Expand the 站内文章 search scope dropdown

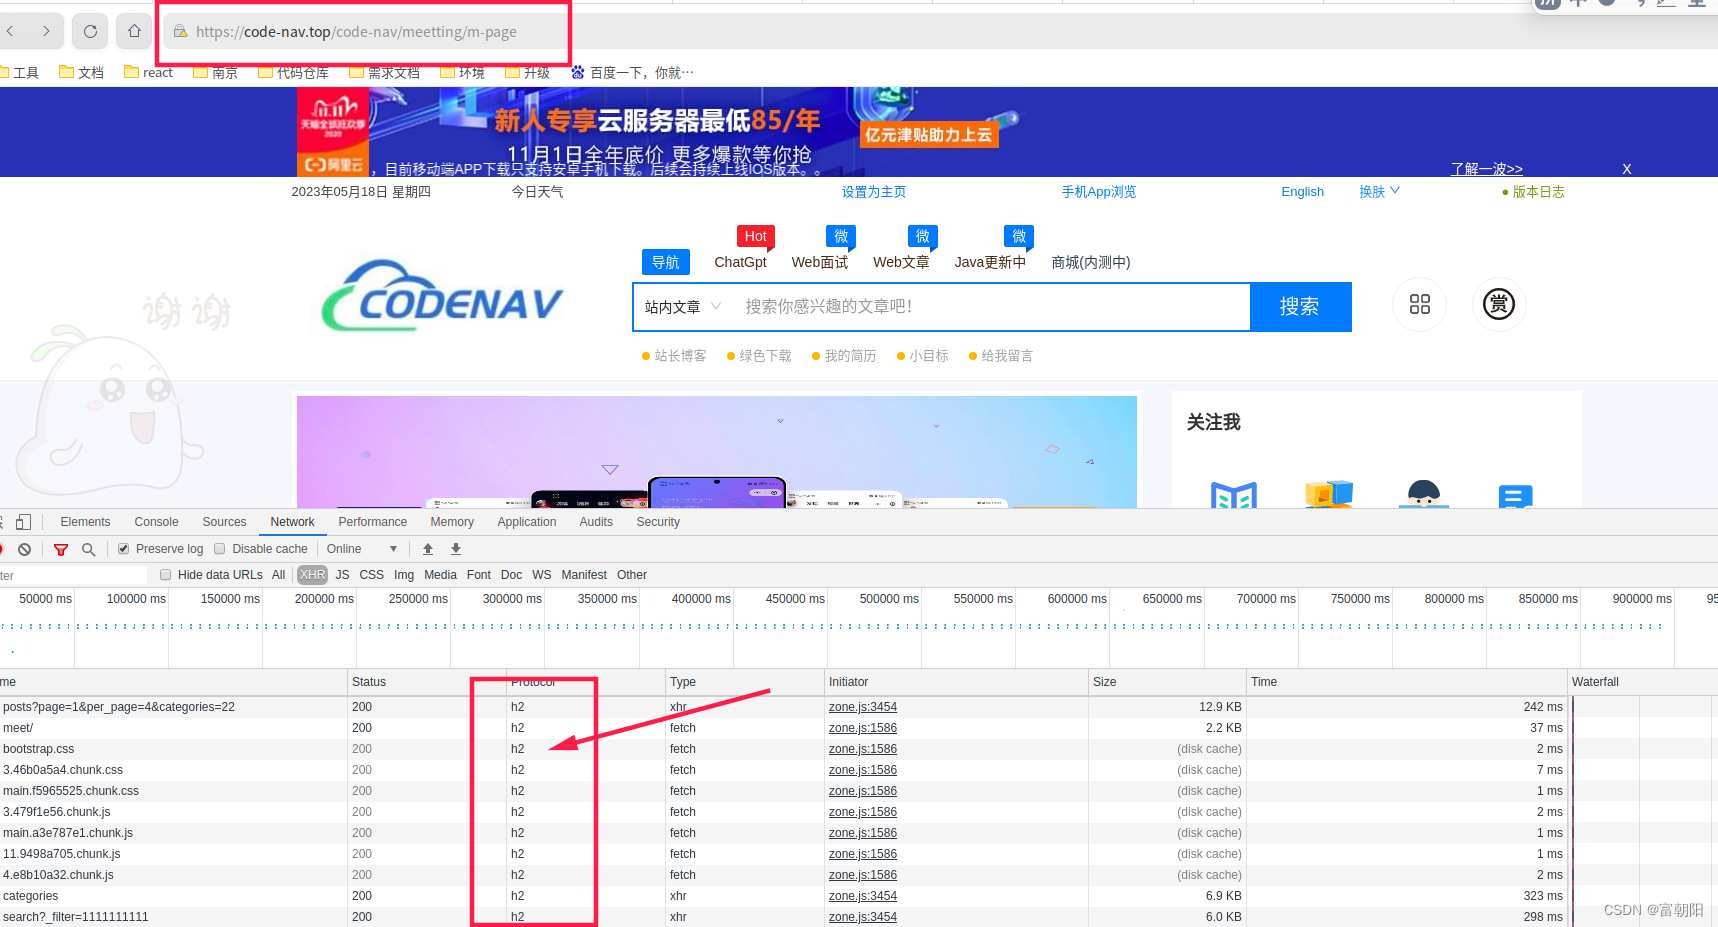[683, 307]
